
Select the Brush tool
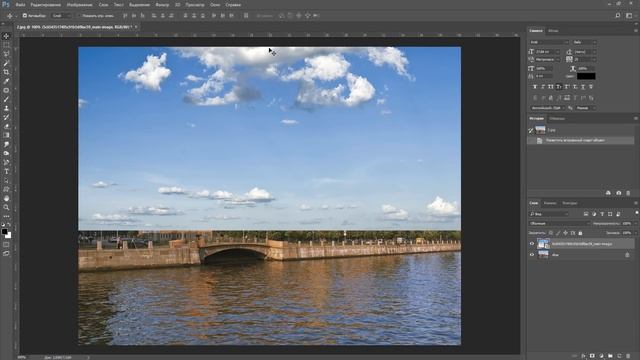tap(6, 99)
